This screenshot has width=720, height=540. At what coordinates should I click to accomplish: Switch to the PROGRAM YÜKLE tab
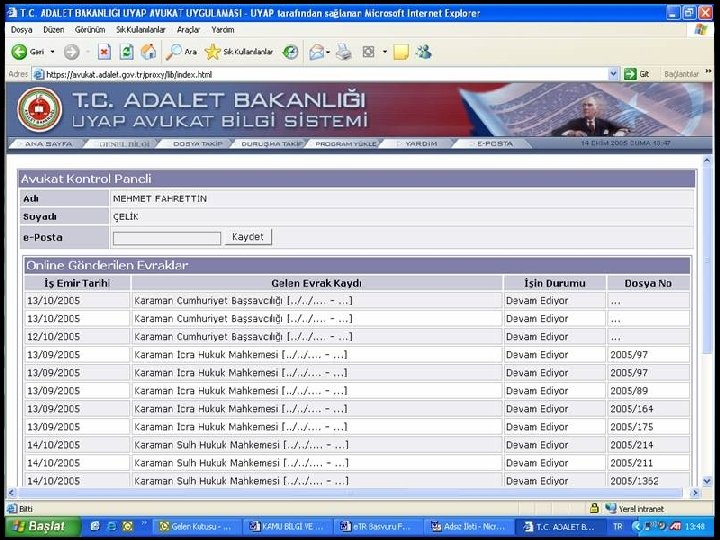click(345, 144)
